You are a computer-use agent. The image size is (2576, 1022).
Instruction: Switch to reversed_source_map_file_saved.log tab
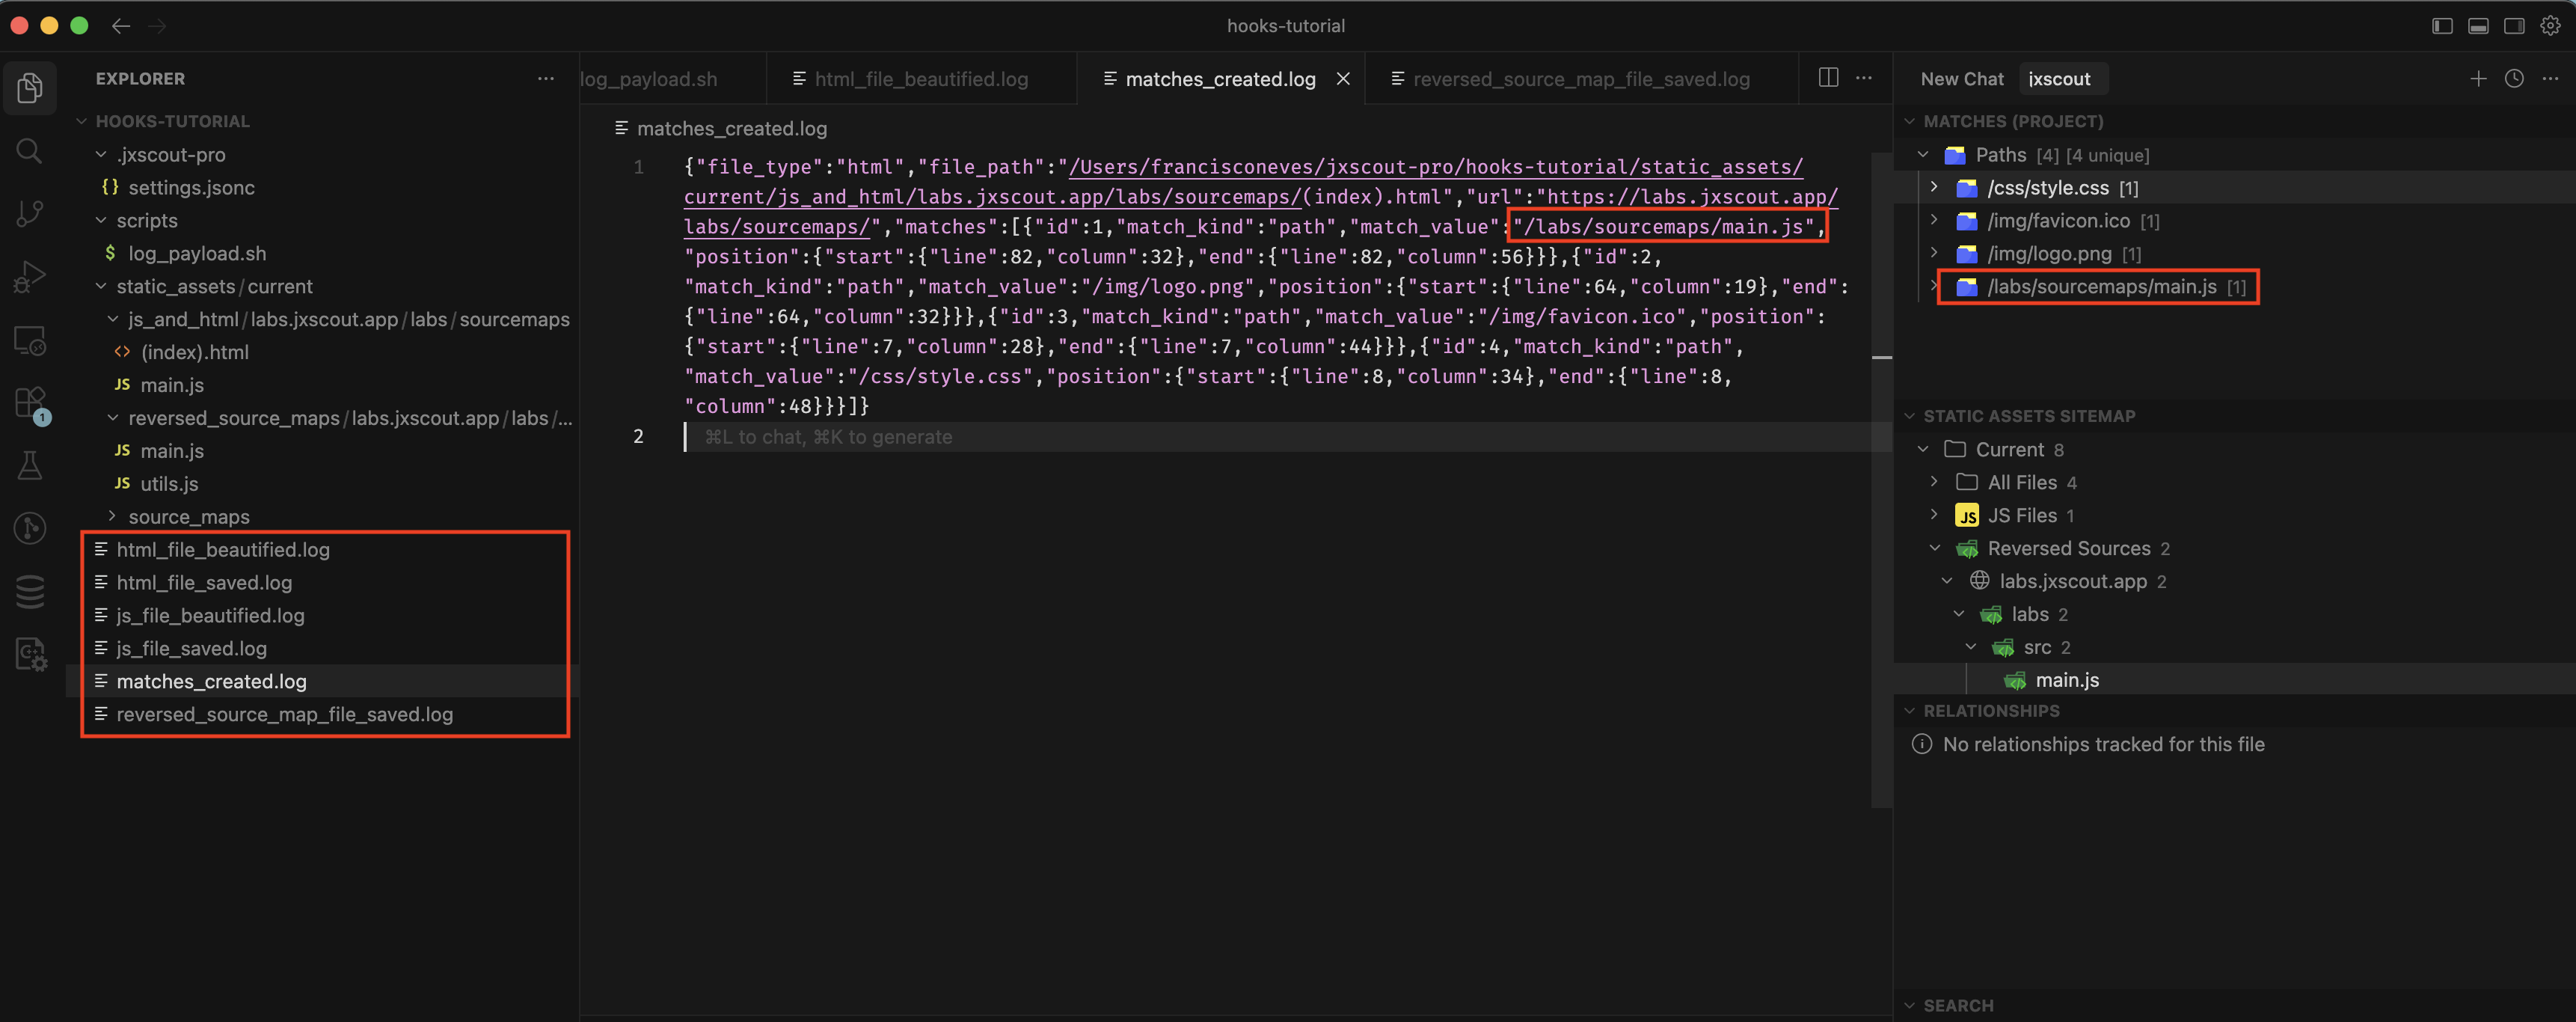tap(1580, 79)
